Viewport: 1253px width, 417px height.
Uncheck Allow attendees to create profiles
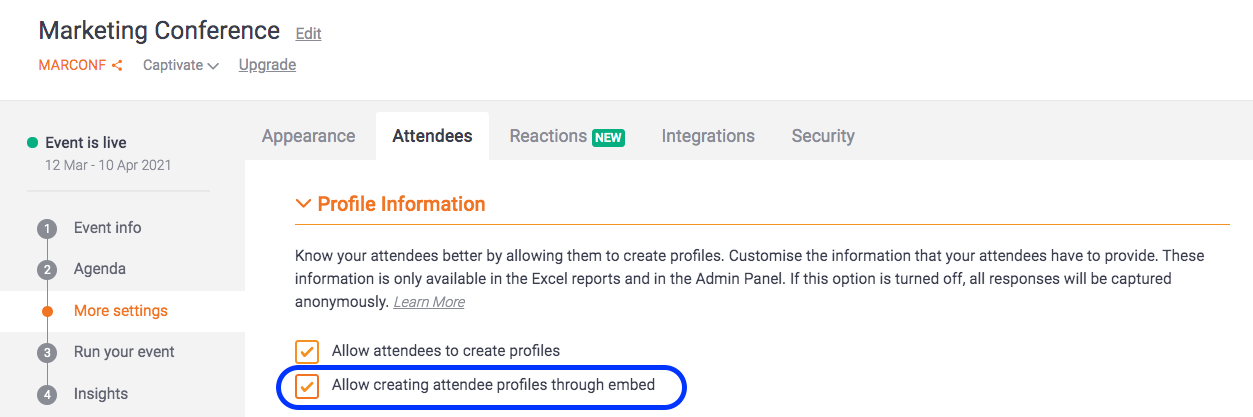pyautogui.click(x=307, y=352)
